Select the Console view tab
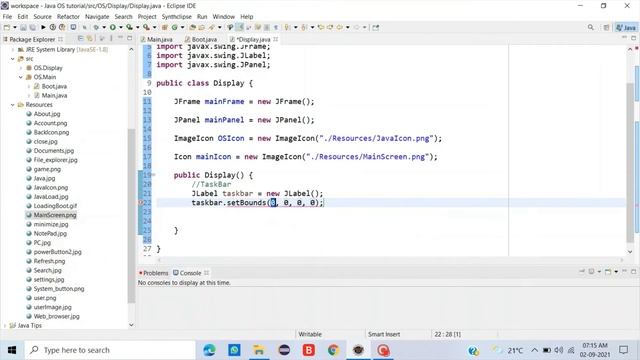This screenshot has width=640, height=360. pyautogui.click(x=191, y=273)
